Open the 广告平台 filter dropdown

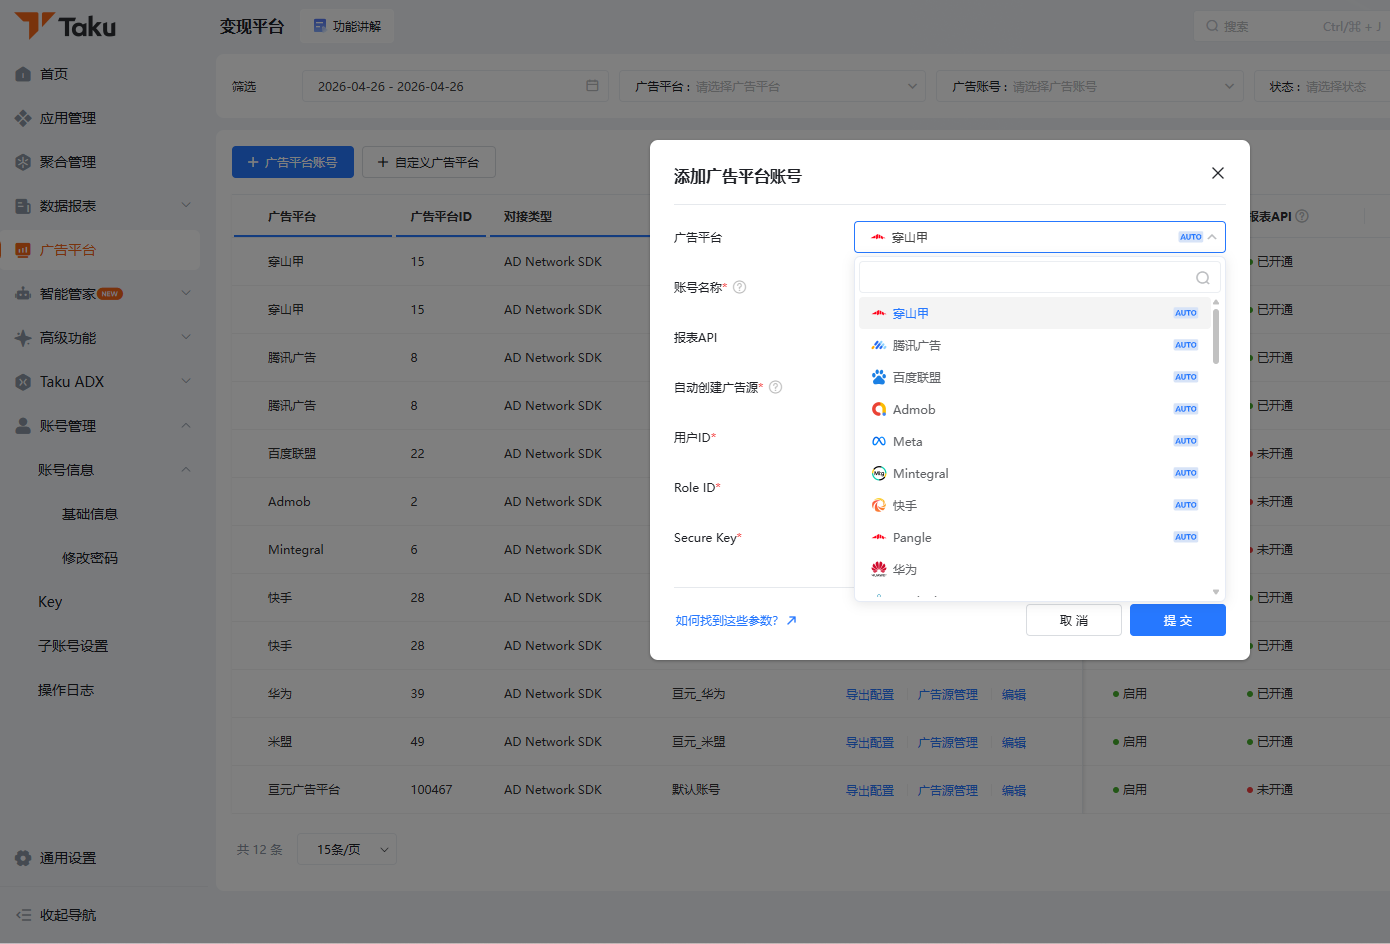(x=772, y=86)
